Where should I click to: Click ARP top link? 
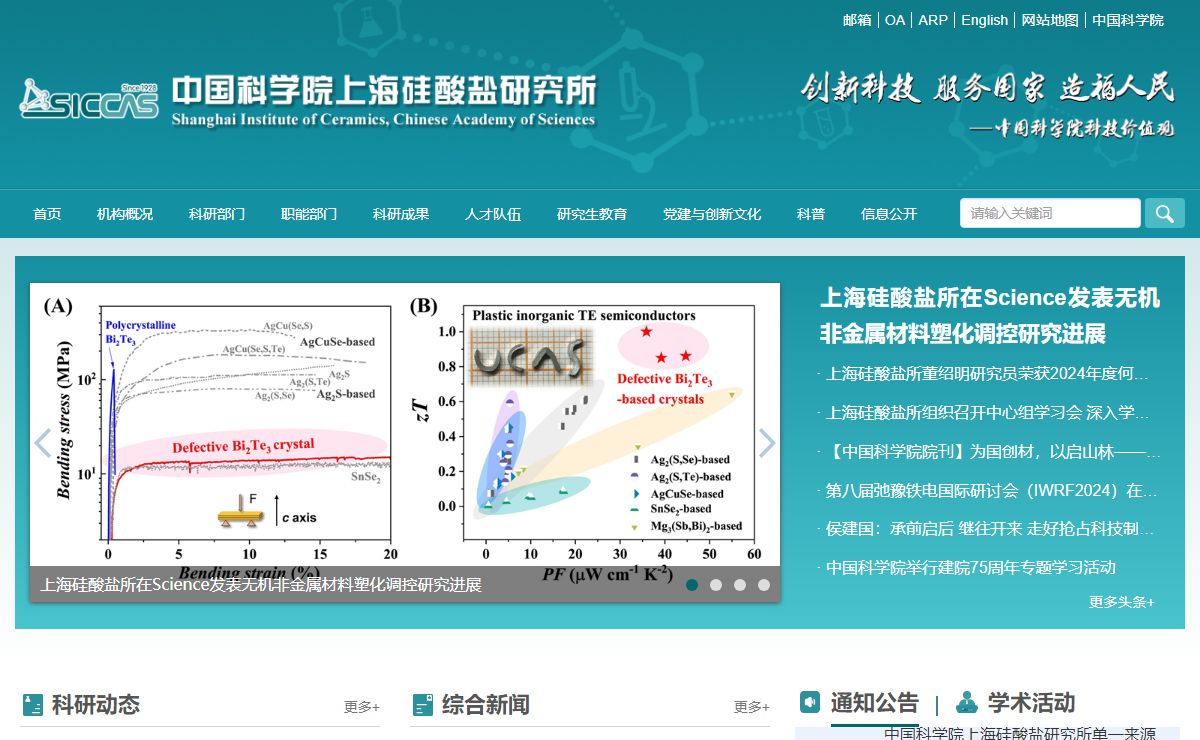(x=933, y=20)
